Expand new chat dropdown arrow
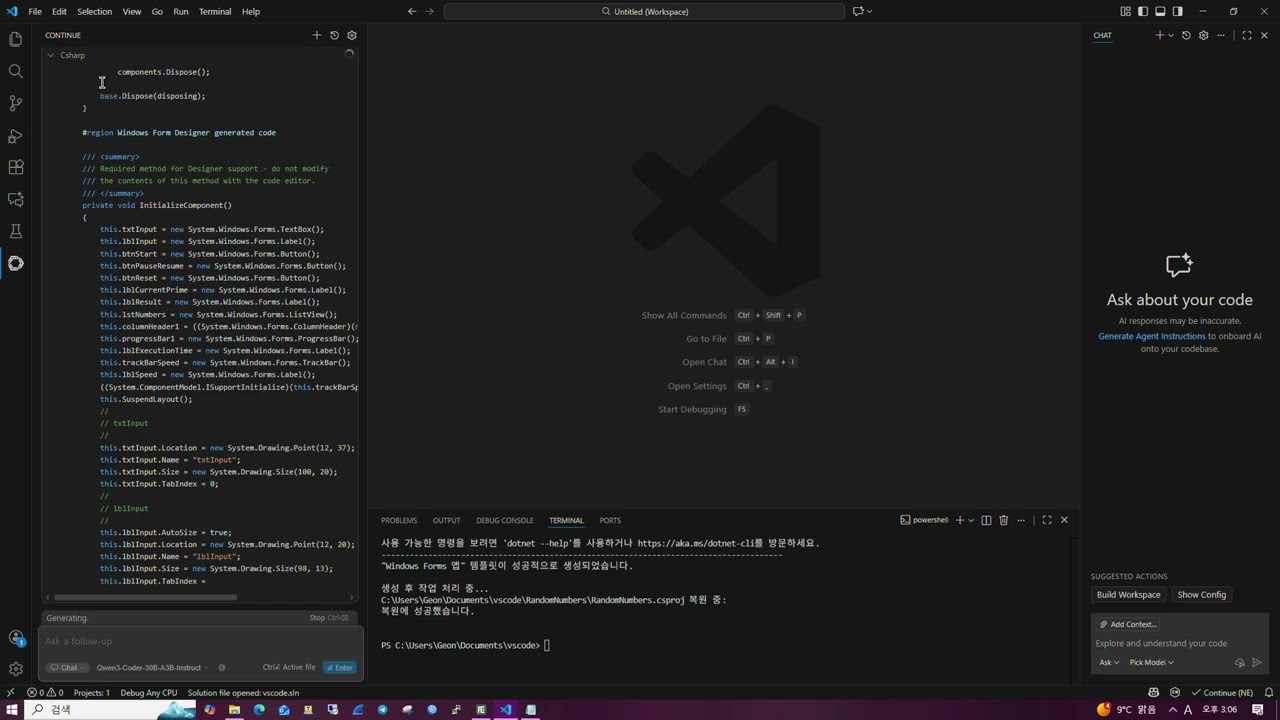 [x=1170, y=35]
